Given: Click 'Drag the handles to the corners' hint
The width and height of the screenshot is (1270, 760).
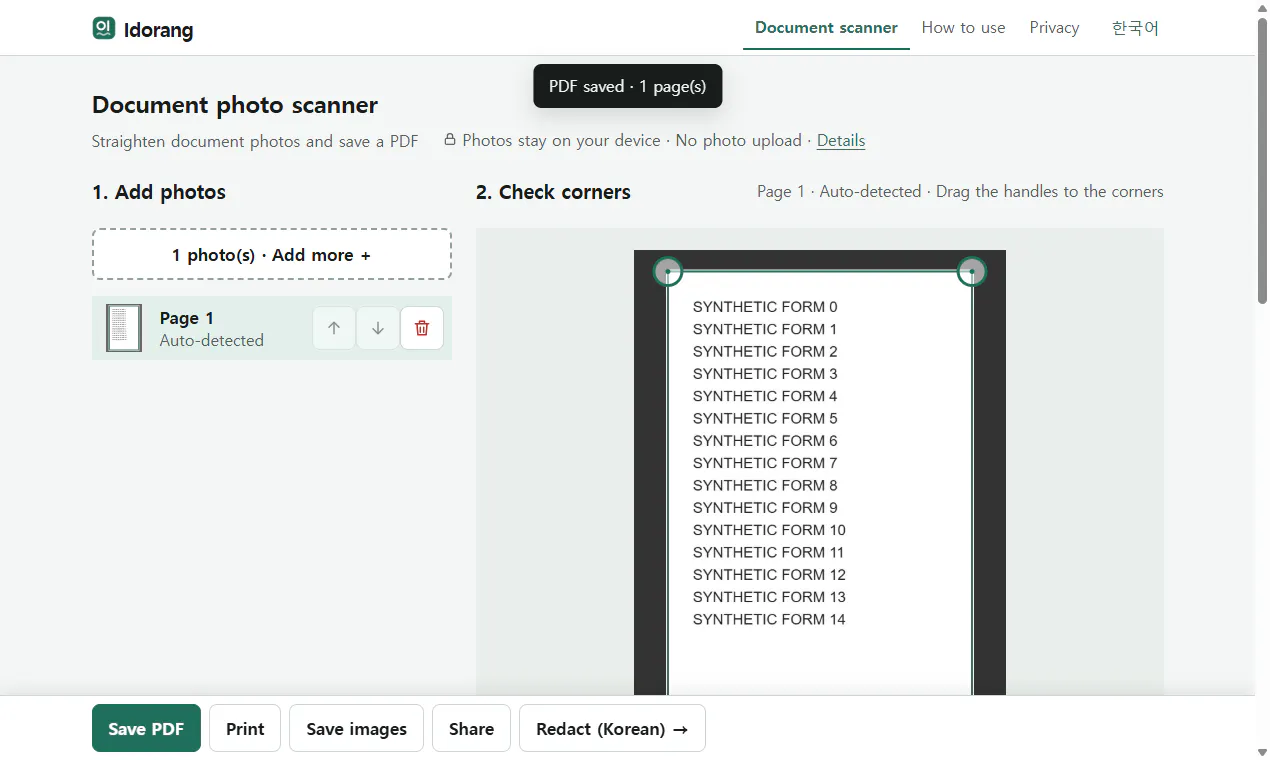Looking at the screenshot, I should click(x=1050, y=191).
